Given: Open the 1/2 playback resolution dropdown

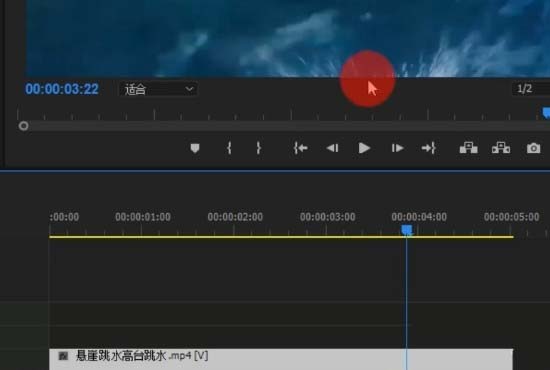Looking at the screenshot, I should click(x=531, y=89).
